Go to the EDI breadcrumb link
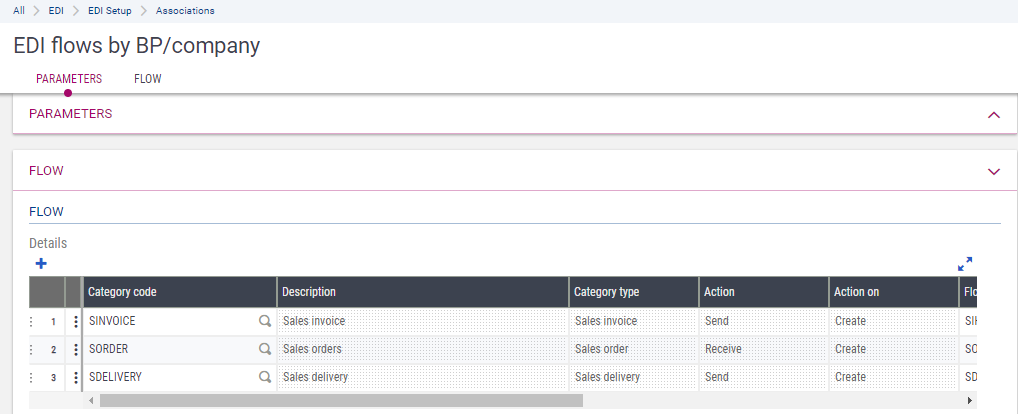Screen dimensions: 1018x414 pos(56,11)
